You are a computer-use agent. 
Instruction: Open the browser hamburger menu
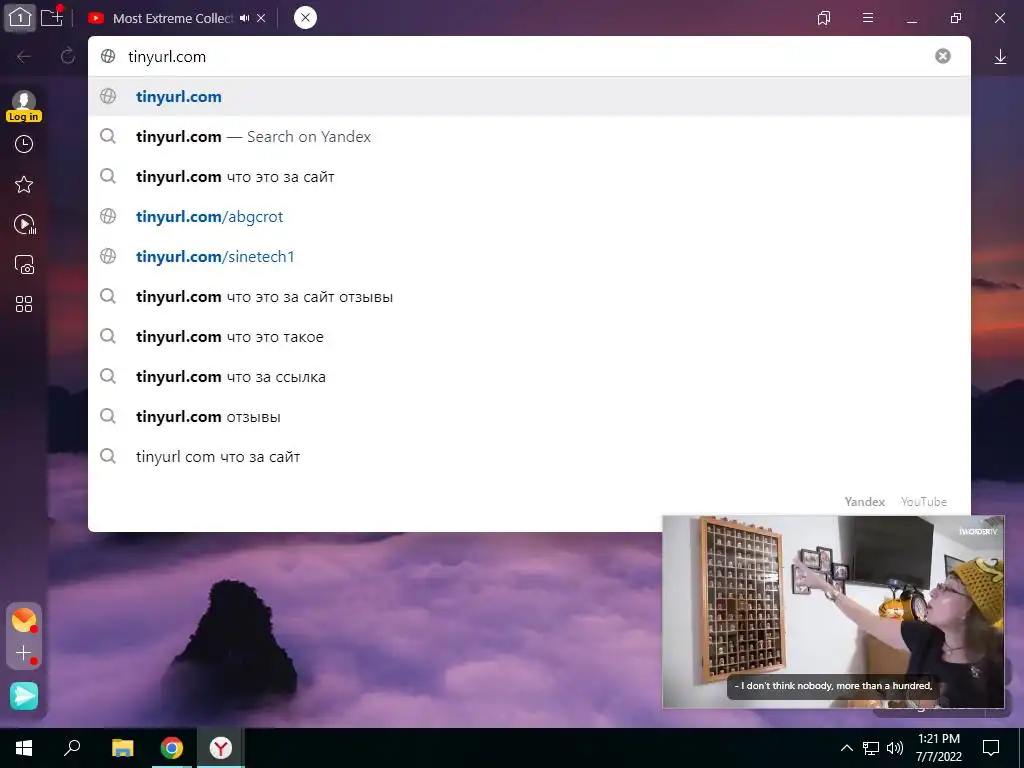[x=868, y=18]
